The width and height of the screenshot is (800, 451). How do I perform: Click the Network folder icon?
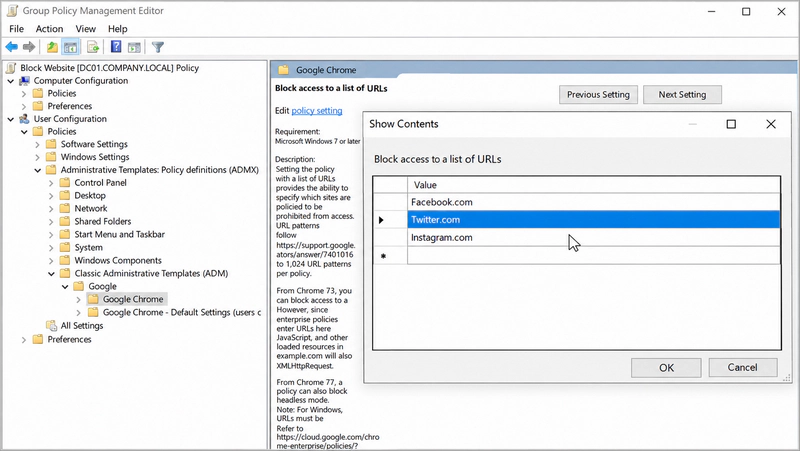(65, 208)
